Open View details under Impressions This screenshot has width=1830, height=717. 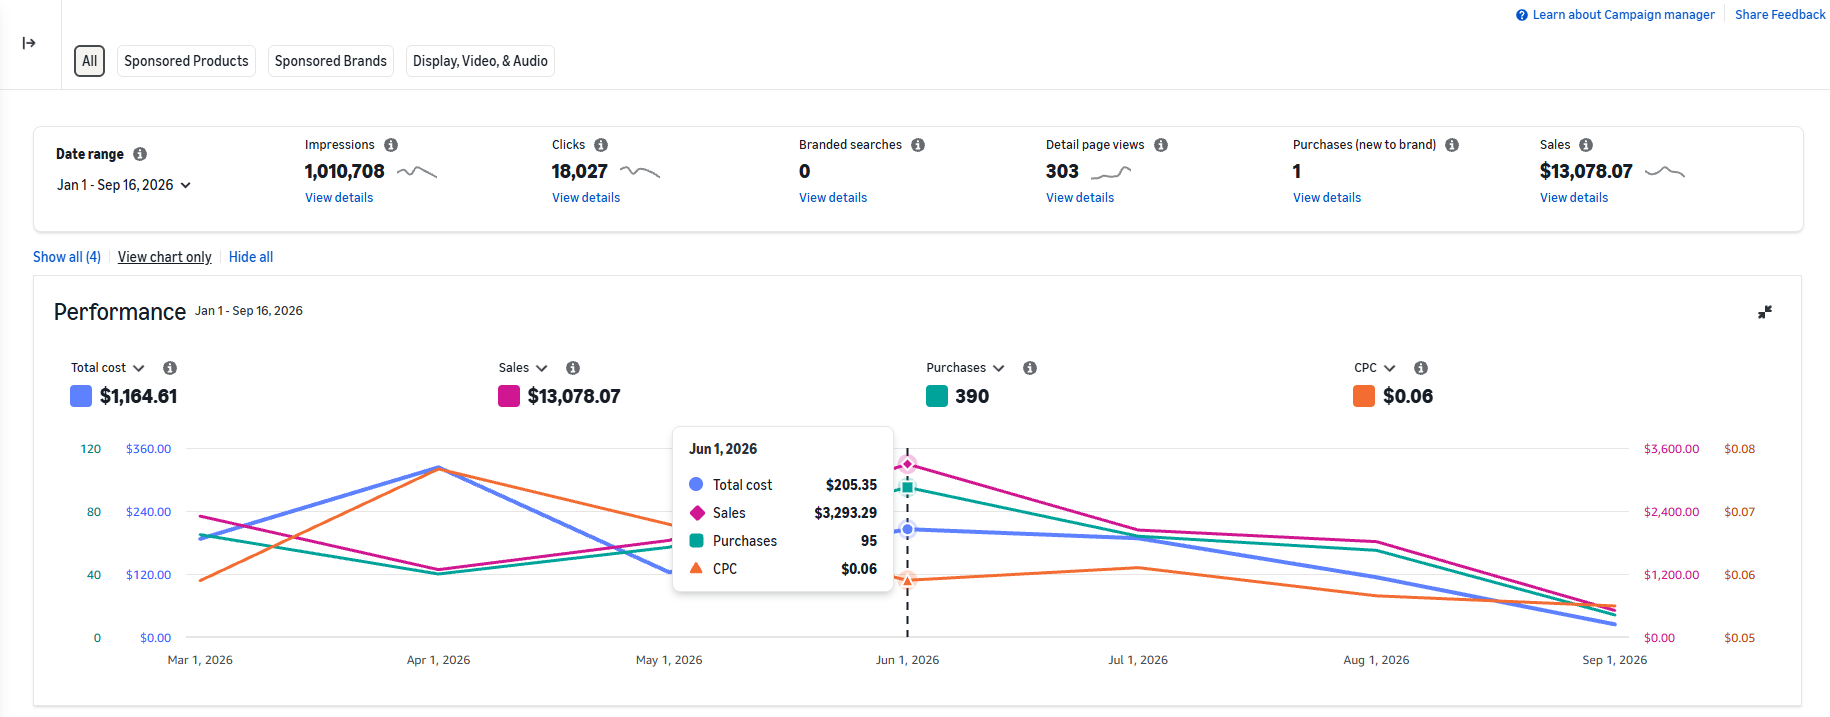pyautogui.click(x=339, y=198)
